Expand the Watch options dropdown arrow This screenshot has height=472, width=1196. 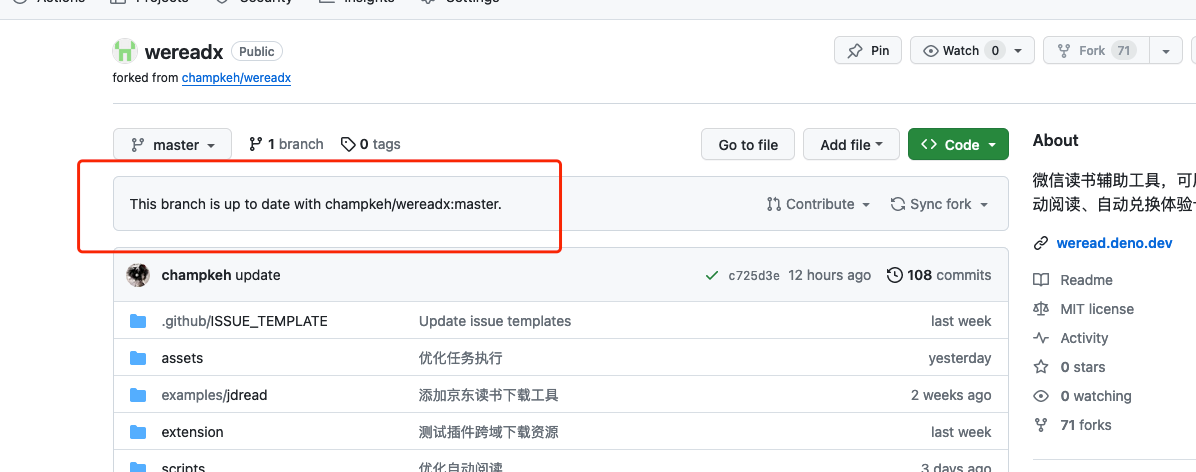tap(1019, 51)
